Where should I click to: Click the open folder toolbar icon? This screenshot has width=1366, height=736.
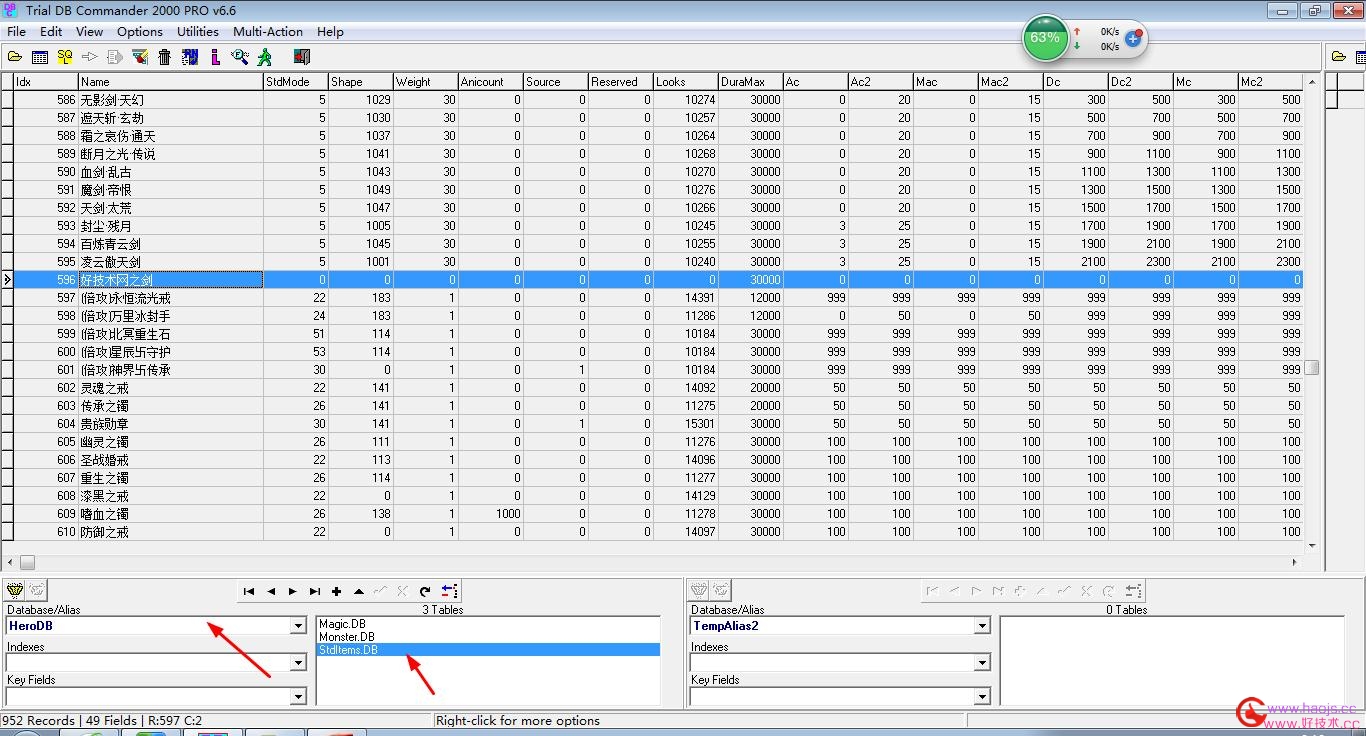[x=15, y=57]
